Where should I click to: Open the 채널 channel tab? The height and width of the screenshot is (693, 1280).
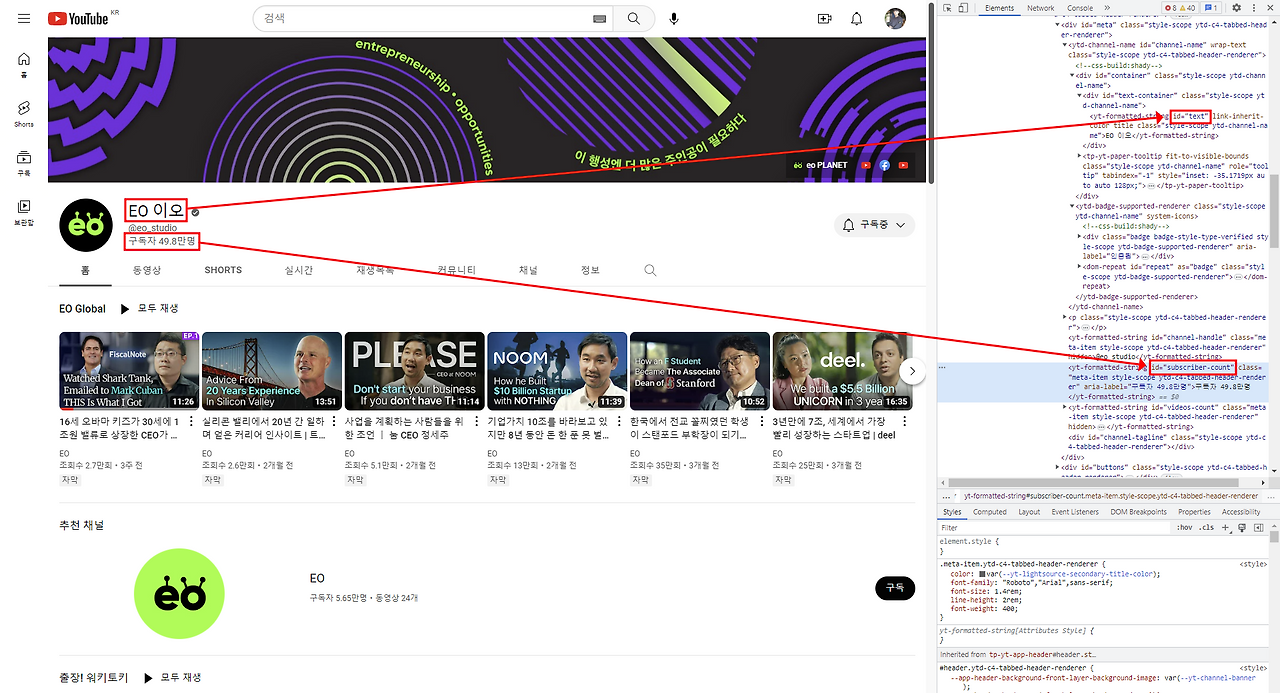(x=528, y=270)
